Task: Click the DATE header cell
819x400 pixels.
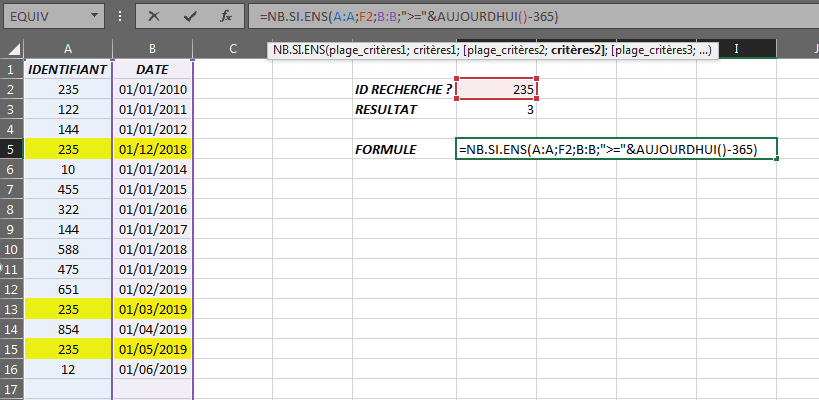Action: pyautogui.click(x=152, y=69)
